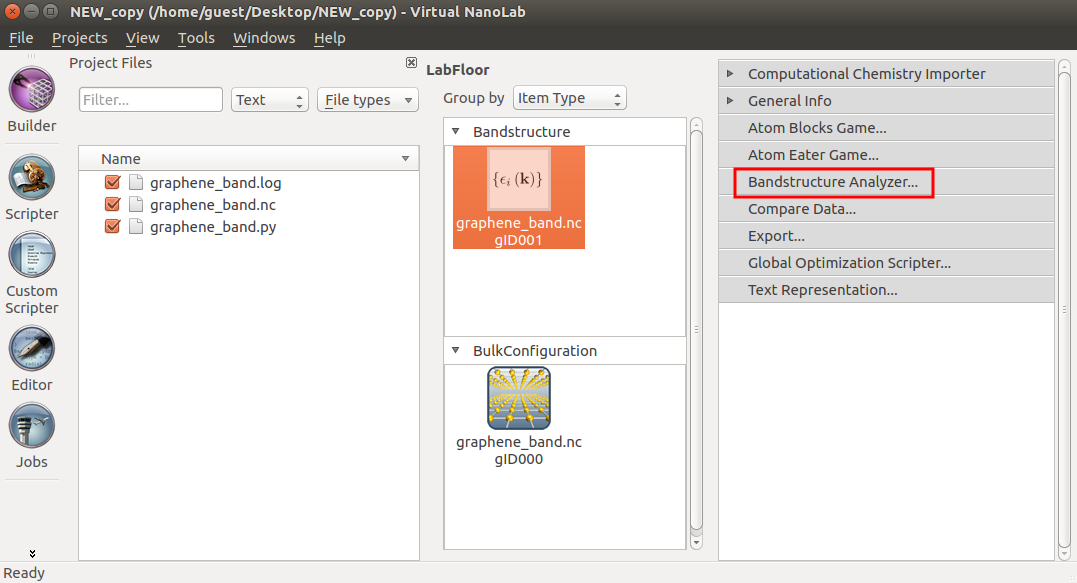Open the Builder tool

click(x=32, y=100)
